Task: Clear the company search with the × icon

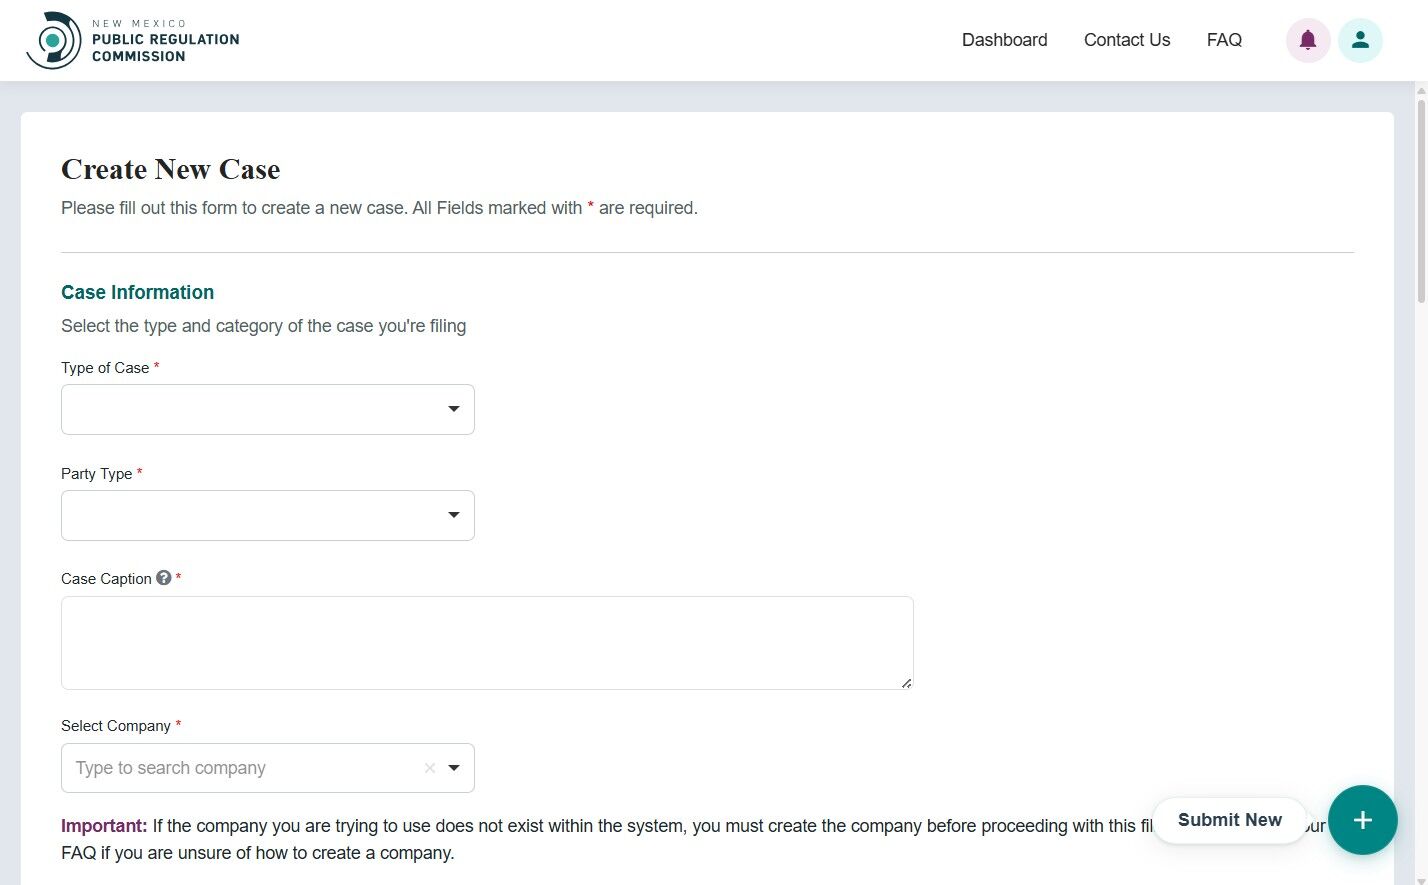Action: point(429,768)
